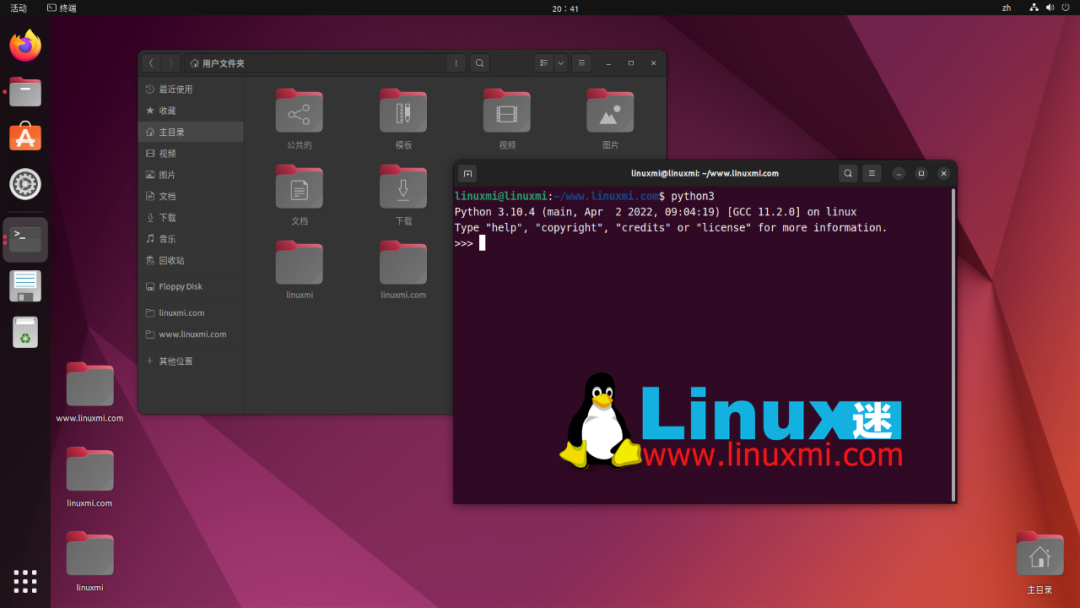The height and width of the screenshot is (608, 1080).
Task: Select www.linuxmi.com bookmark in sidebar
Action: [x=191, y=334]
